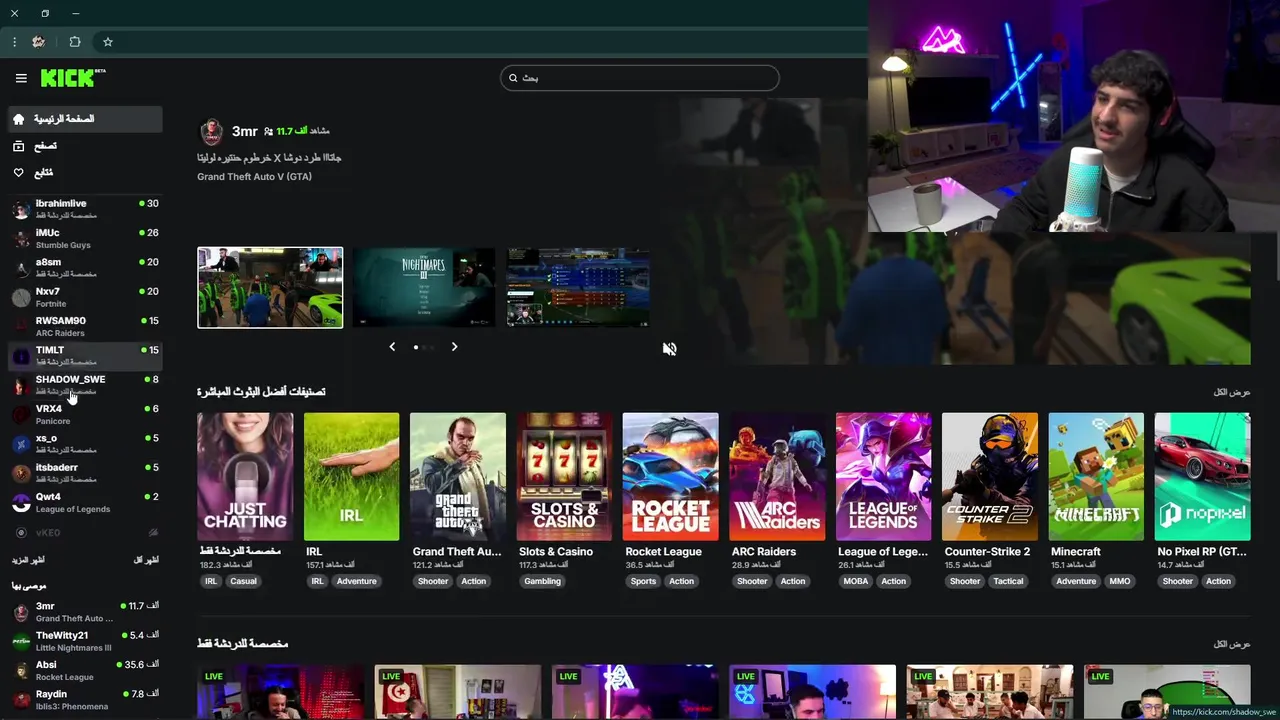Viewport: 1280px width, 720px height.
Task: Click the xs_o channel avatar
Action: (21, 443)
